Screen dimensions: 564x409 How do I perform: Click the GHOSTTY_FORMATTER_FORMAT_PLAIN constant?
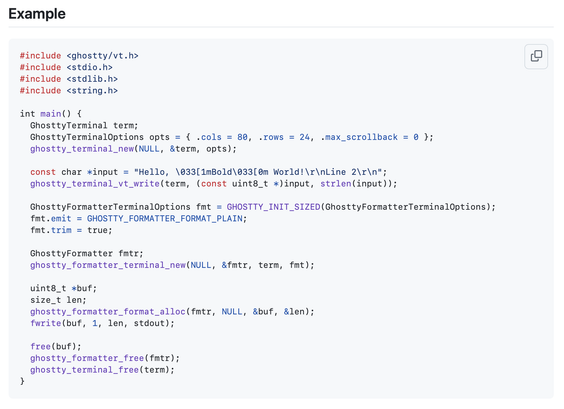[x=165, y=219]
